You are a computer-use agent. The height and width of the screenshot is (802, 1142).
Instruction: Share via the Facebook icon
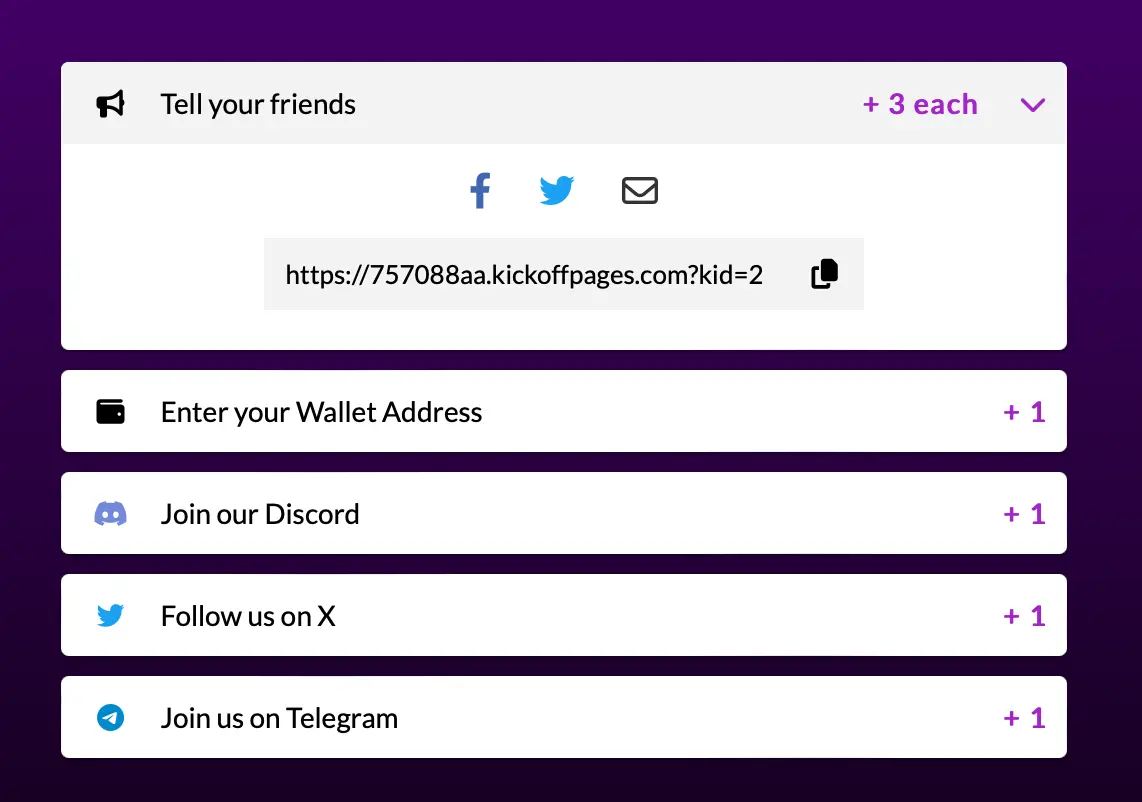[x=480, y=190]
